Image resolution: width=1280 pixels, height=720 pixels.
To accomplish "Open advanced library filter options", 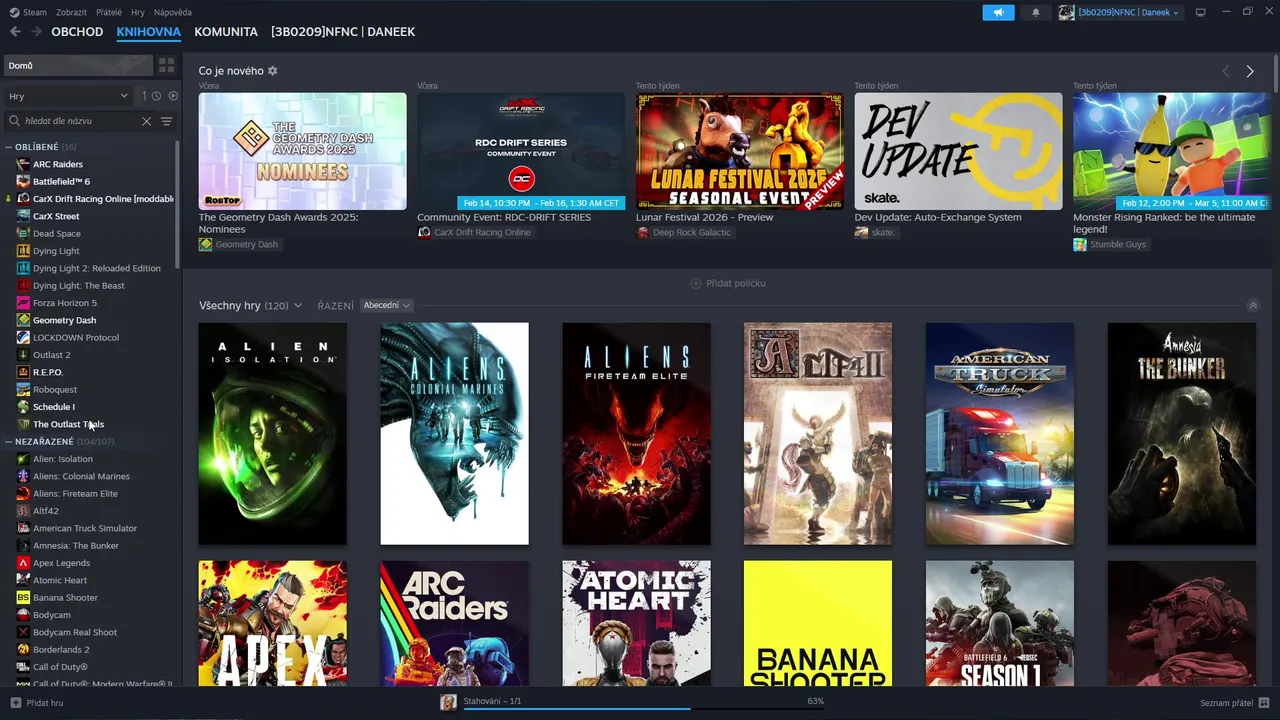I will (167, 121).
